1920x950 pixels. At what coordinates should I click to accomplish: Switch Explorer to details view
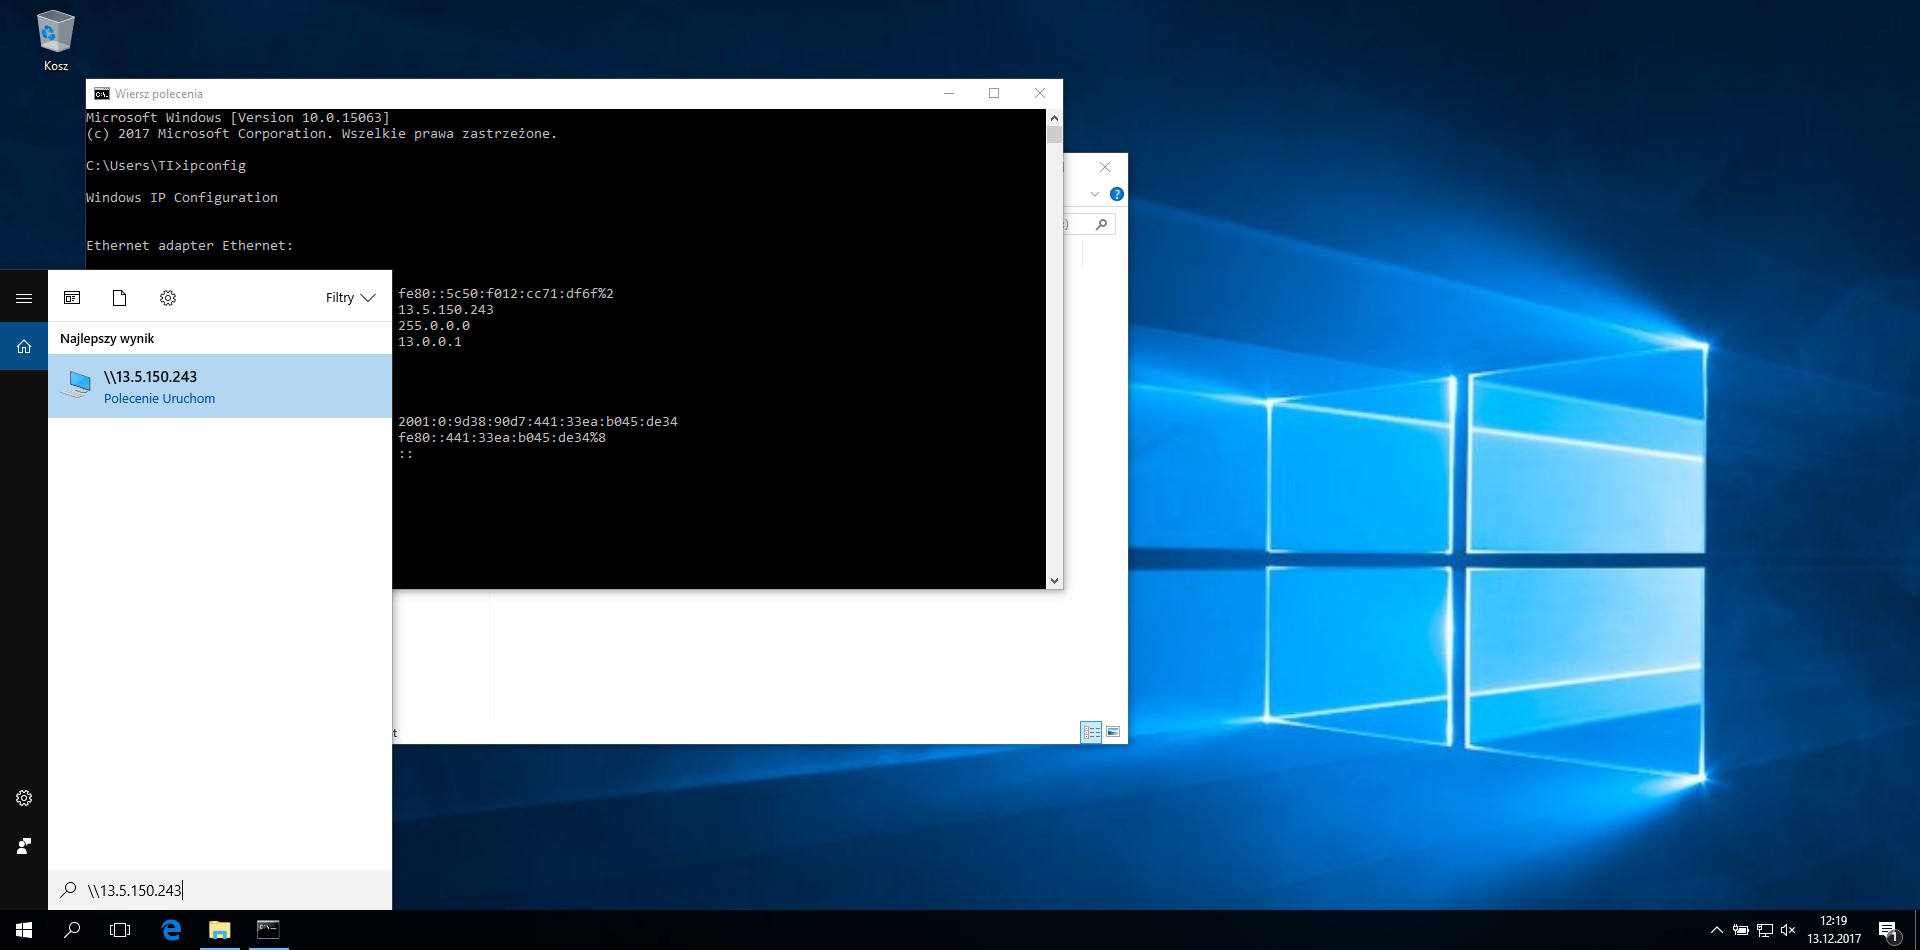1091,732
